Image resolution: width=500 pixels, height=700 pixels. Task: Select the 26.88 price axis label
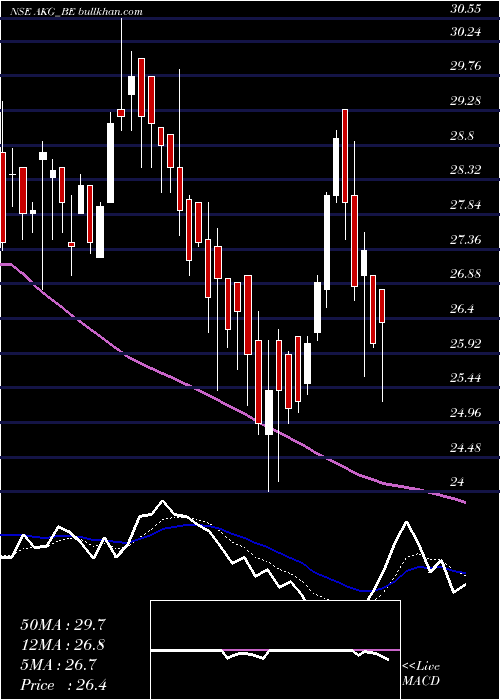click(466, 275)
